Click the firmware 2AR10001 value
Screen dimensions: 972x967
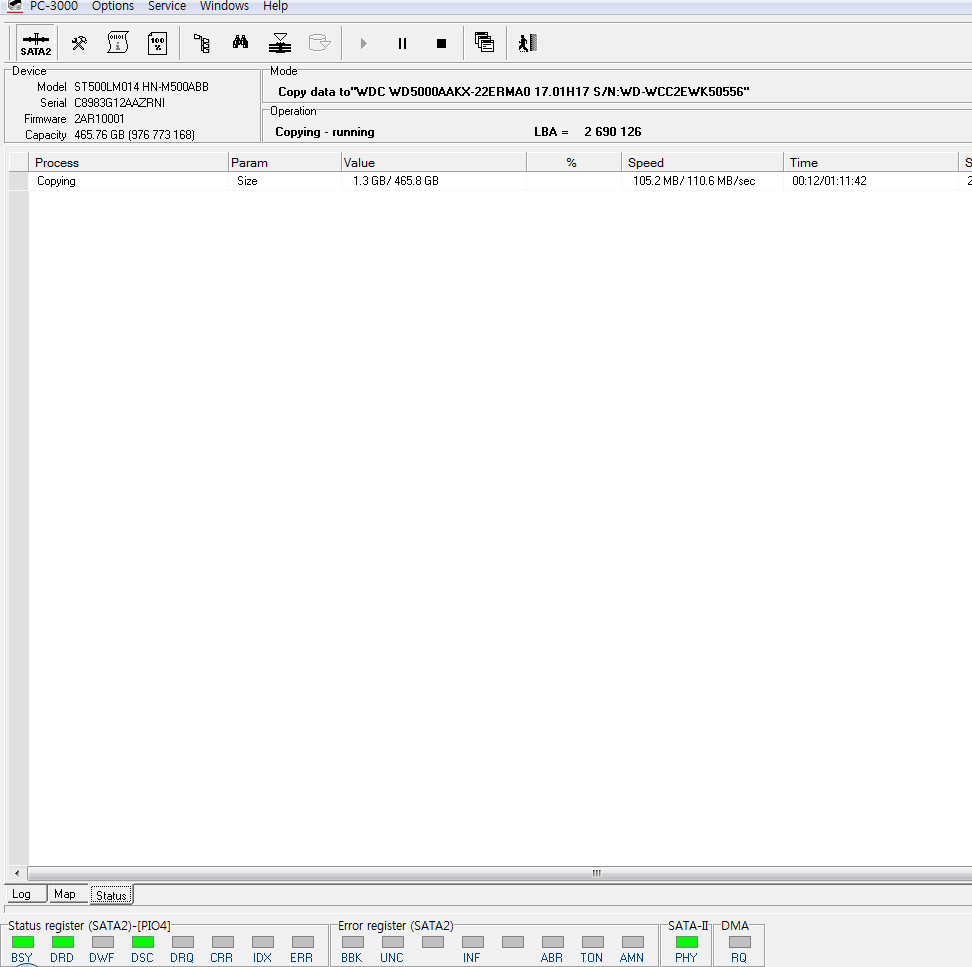(99, 119)
